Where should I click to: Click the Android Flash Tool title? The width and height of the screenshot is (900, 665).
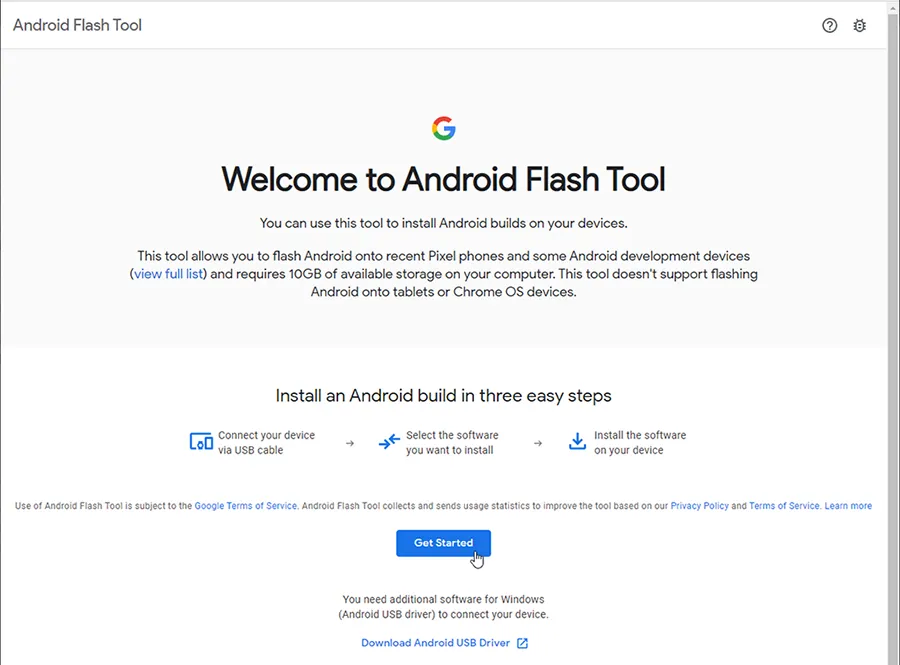tap(76, 25)
